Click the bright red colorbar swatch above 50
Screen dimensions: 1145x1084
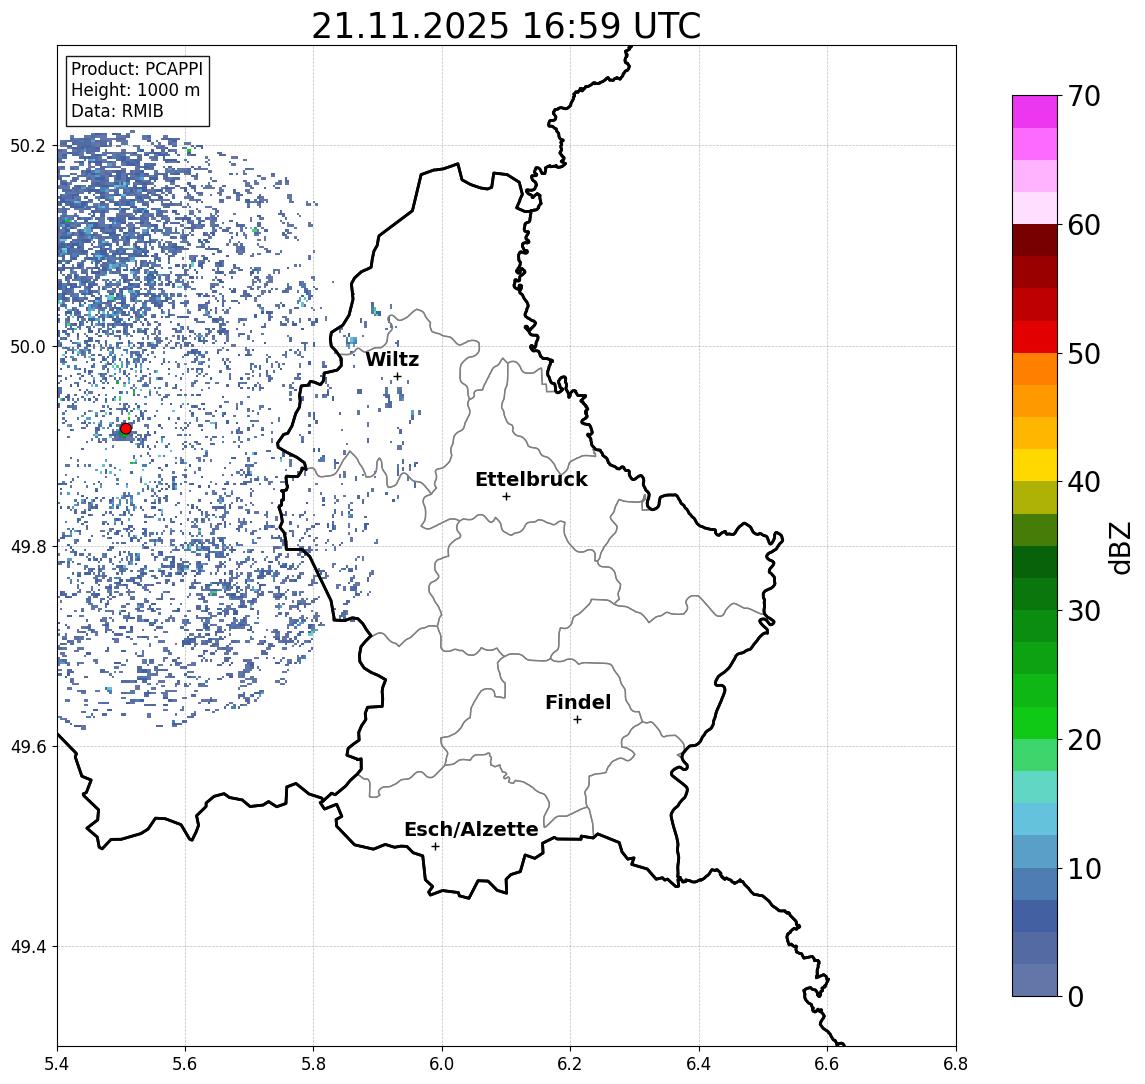(1035, 337)
